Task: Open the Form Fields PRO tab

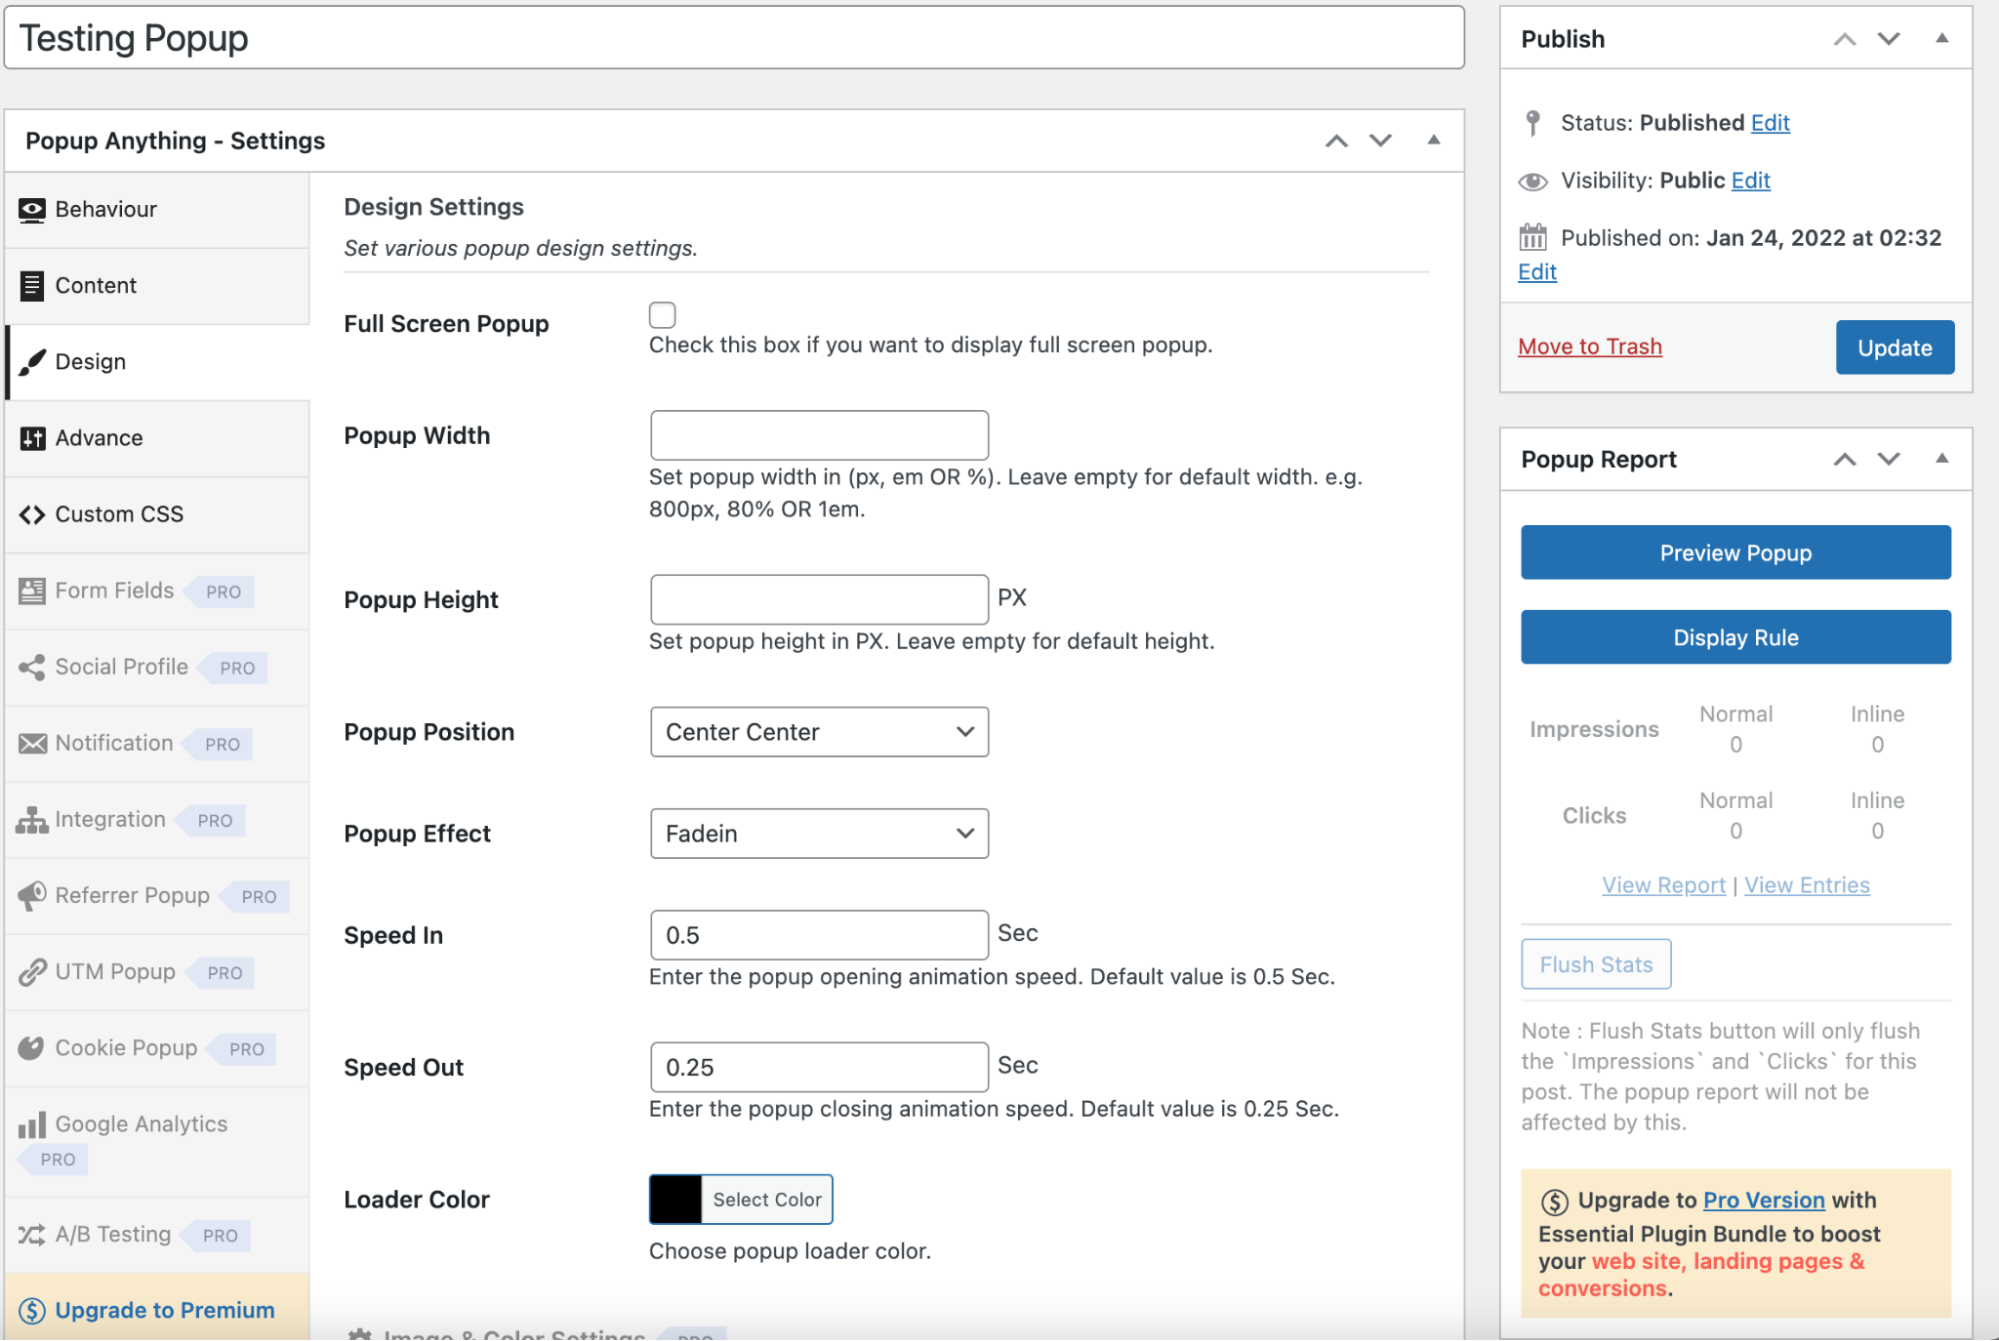Action: [158, 591]
